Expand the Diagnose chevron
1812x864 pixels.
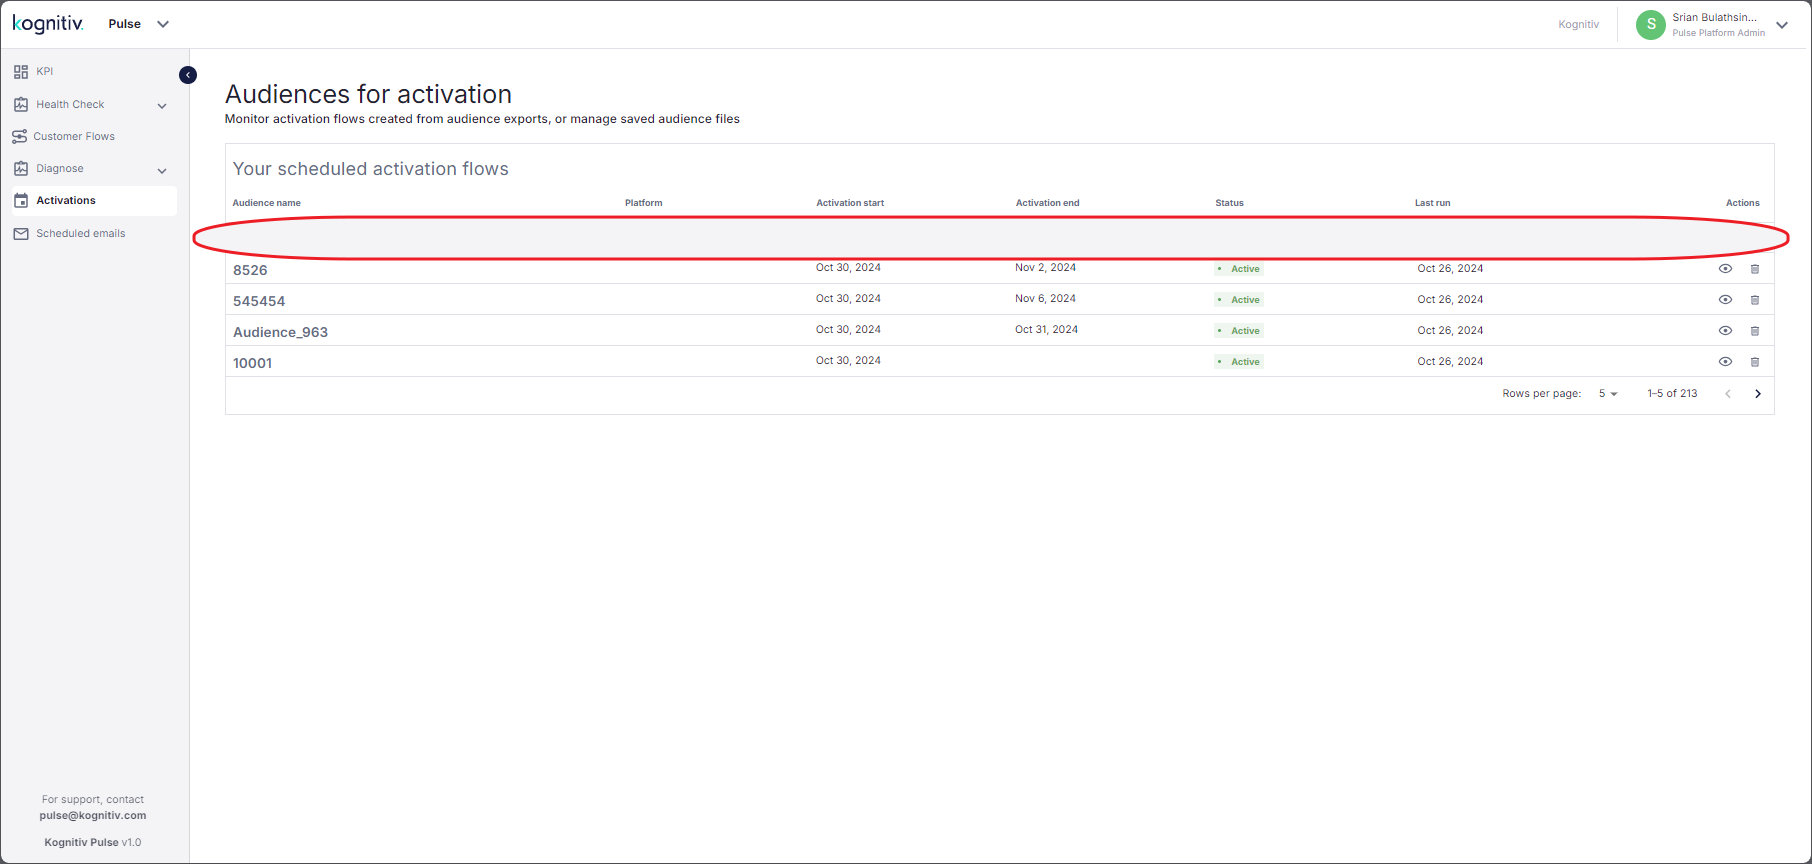(162, 171)
